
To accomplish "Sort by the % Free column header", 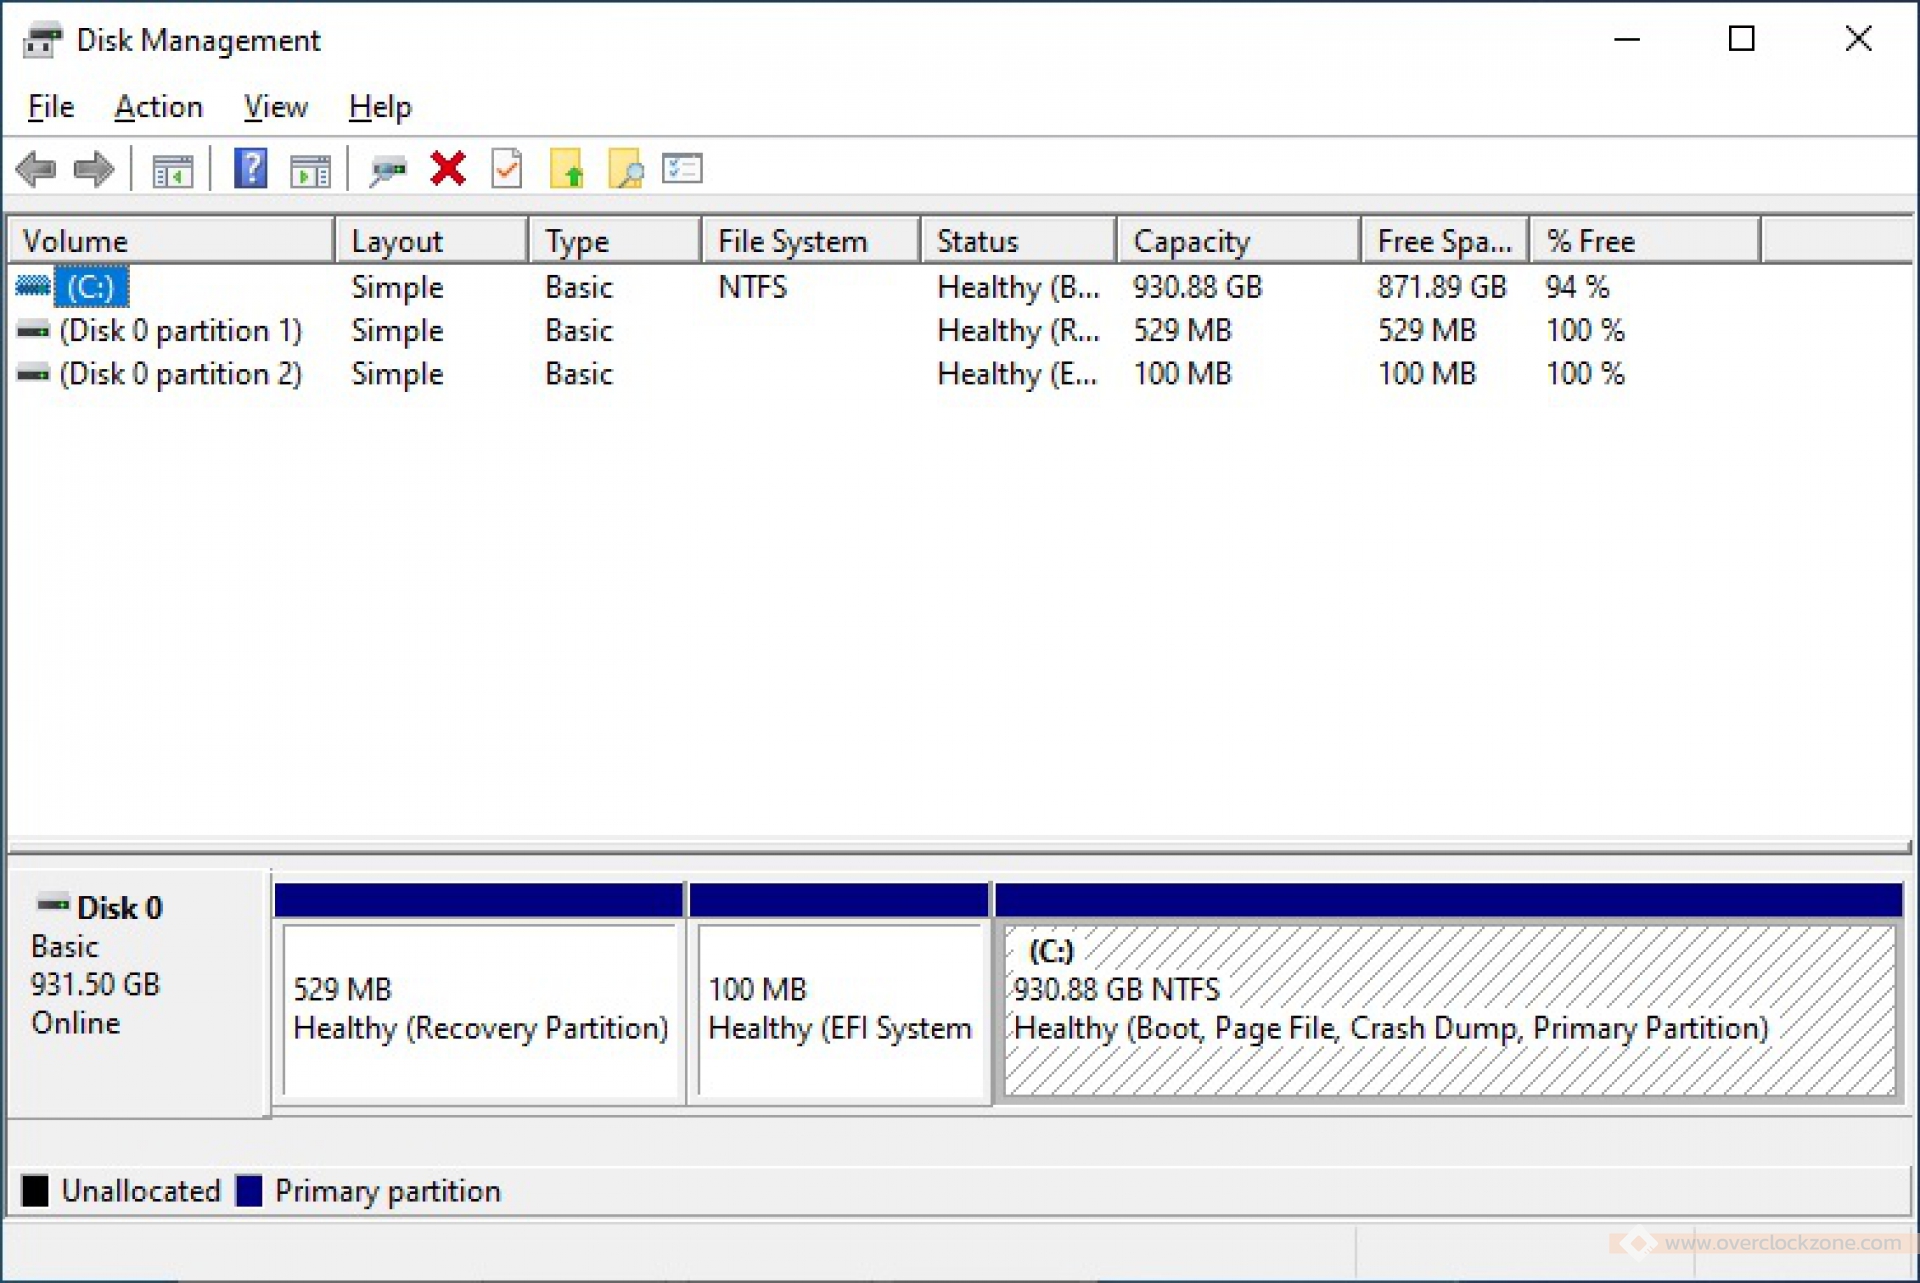I will pos(1645,241).
